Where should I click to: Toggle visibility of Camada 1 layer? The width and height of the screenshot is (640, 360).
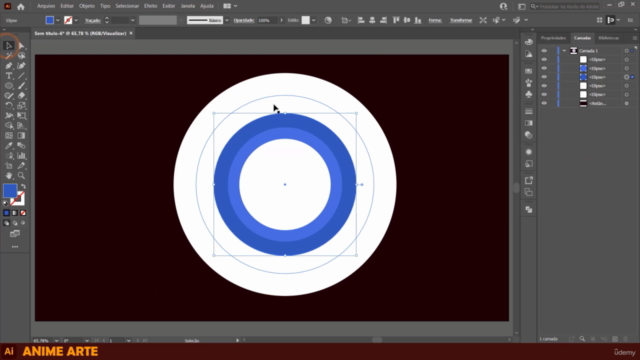click(544, 51)
